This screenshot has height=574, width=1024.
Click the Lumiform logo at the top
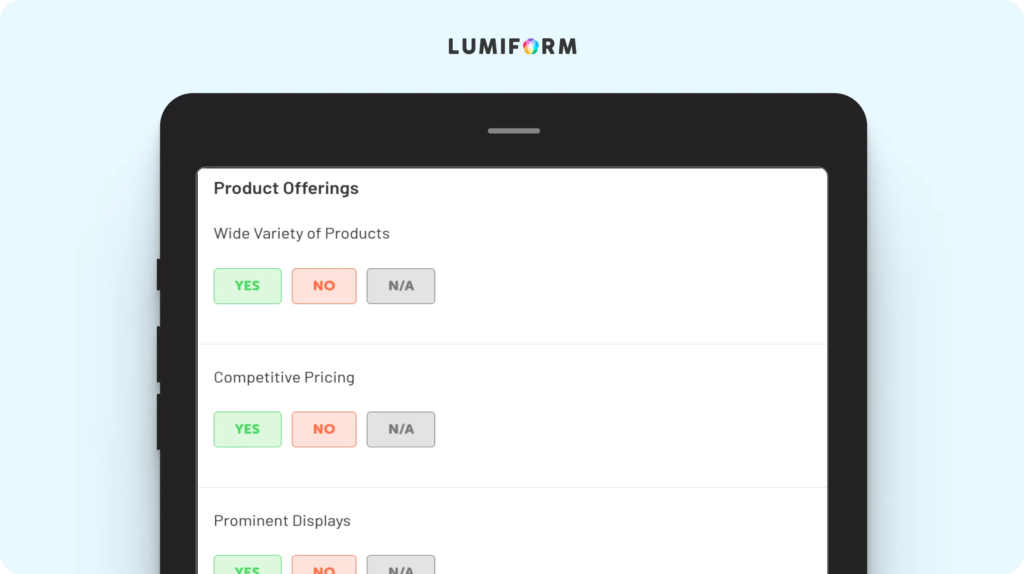(x=512, y=46)
